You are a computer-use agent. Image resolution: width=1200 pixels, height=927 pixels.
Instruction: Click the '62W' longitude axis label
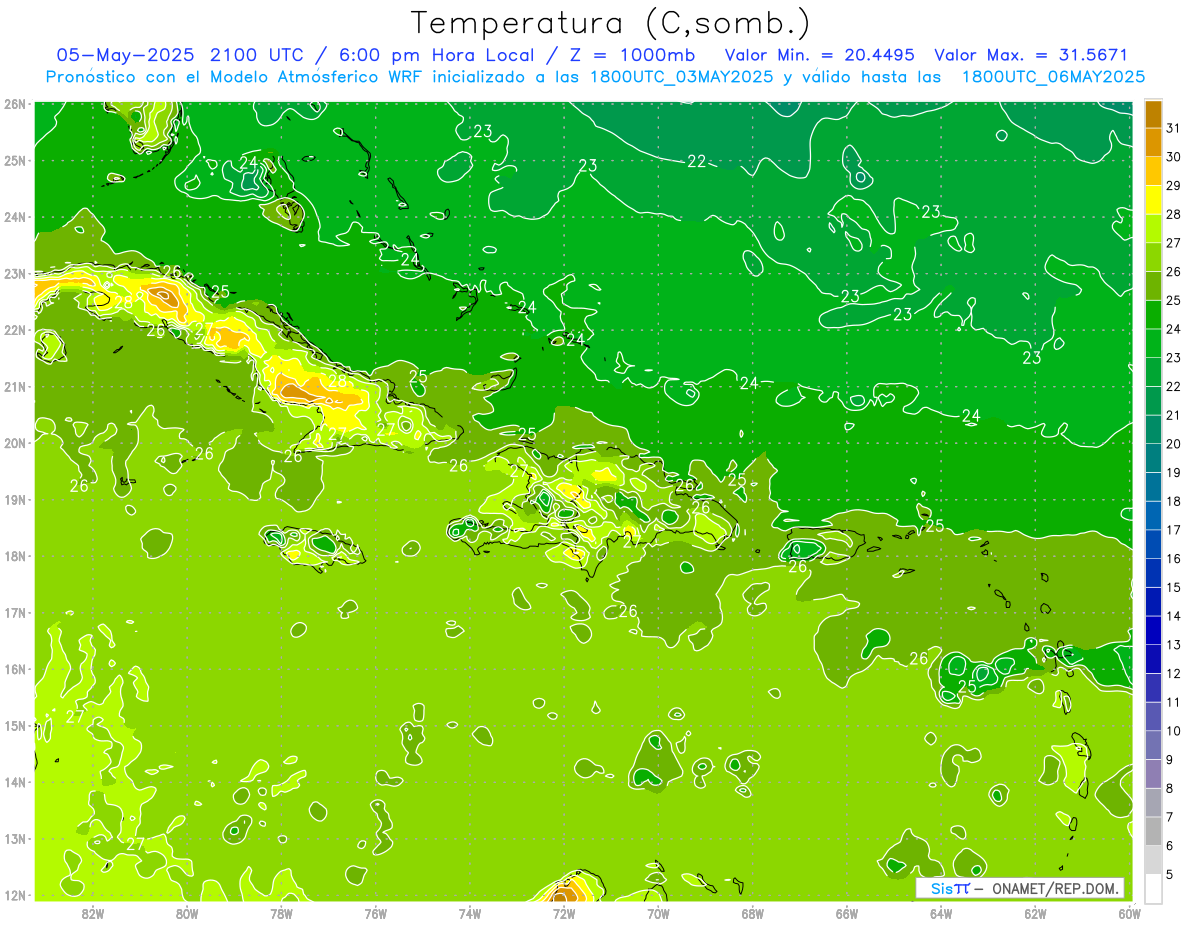pos(1035,913)
